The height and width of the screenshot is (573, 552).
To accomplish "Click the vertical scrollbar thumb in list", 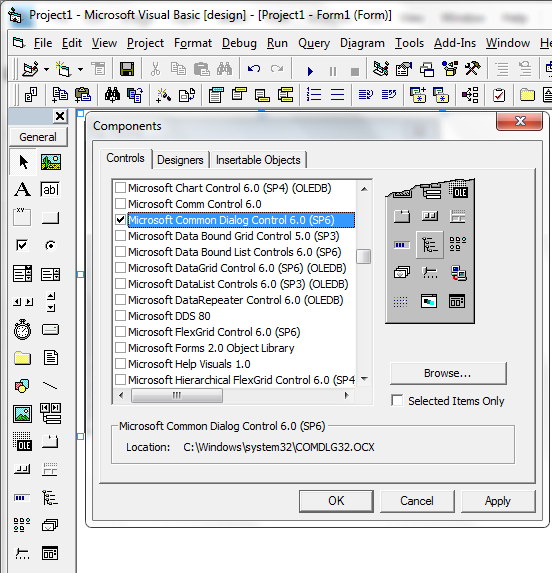I will [363, 256].
